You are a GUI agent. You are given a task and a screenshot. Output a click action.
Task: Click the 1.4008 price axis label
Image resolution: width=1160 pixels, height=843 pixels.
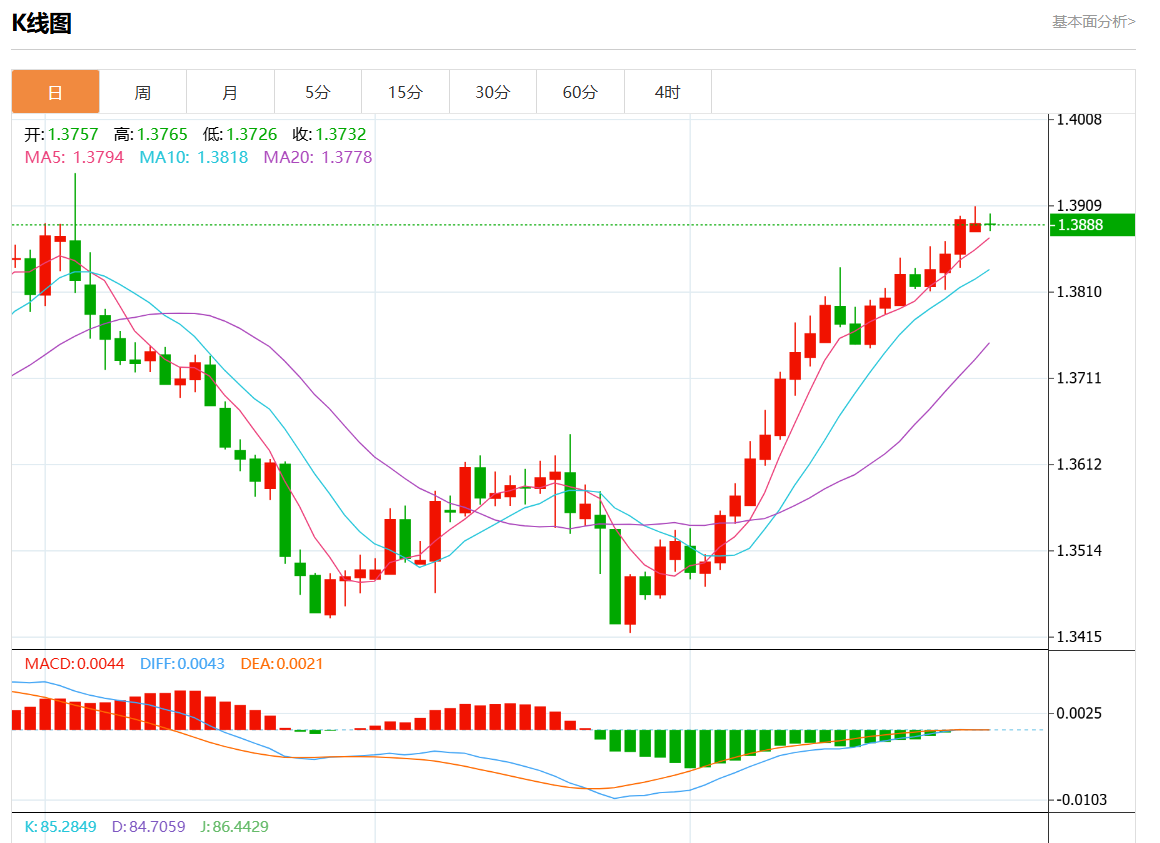(x=1079, y=120)
